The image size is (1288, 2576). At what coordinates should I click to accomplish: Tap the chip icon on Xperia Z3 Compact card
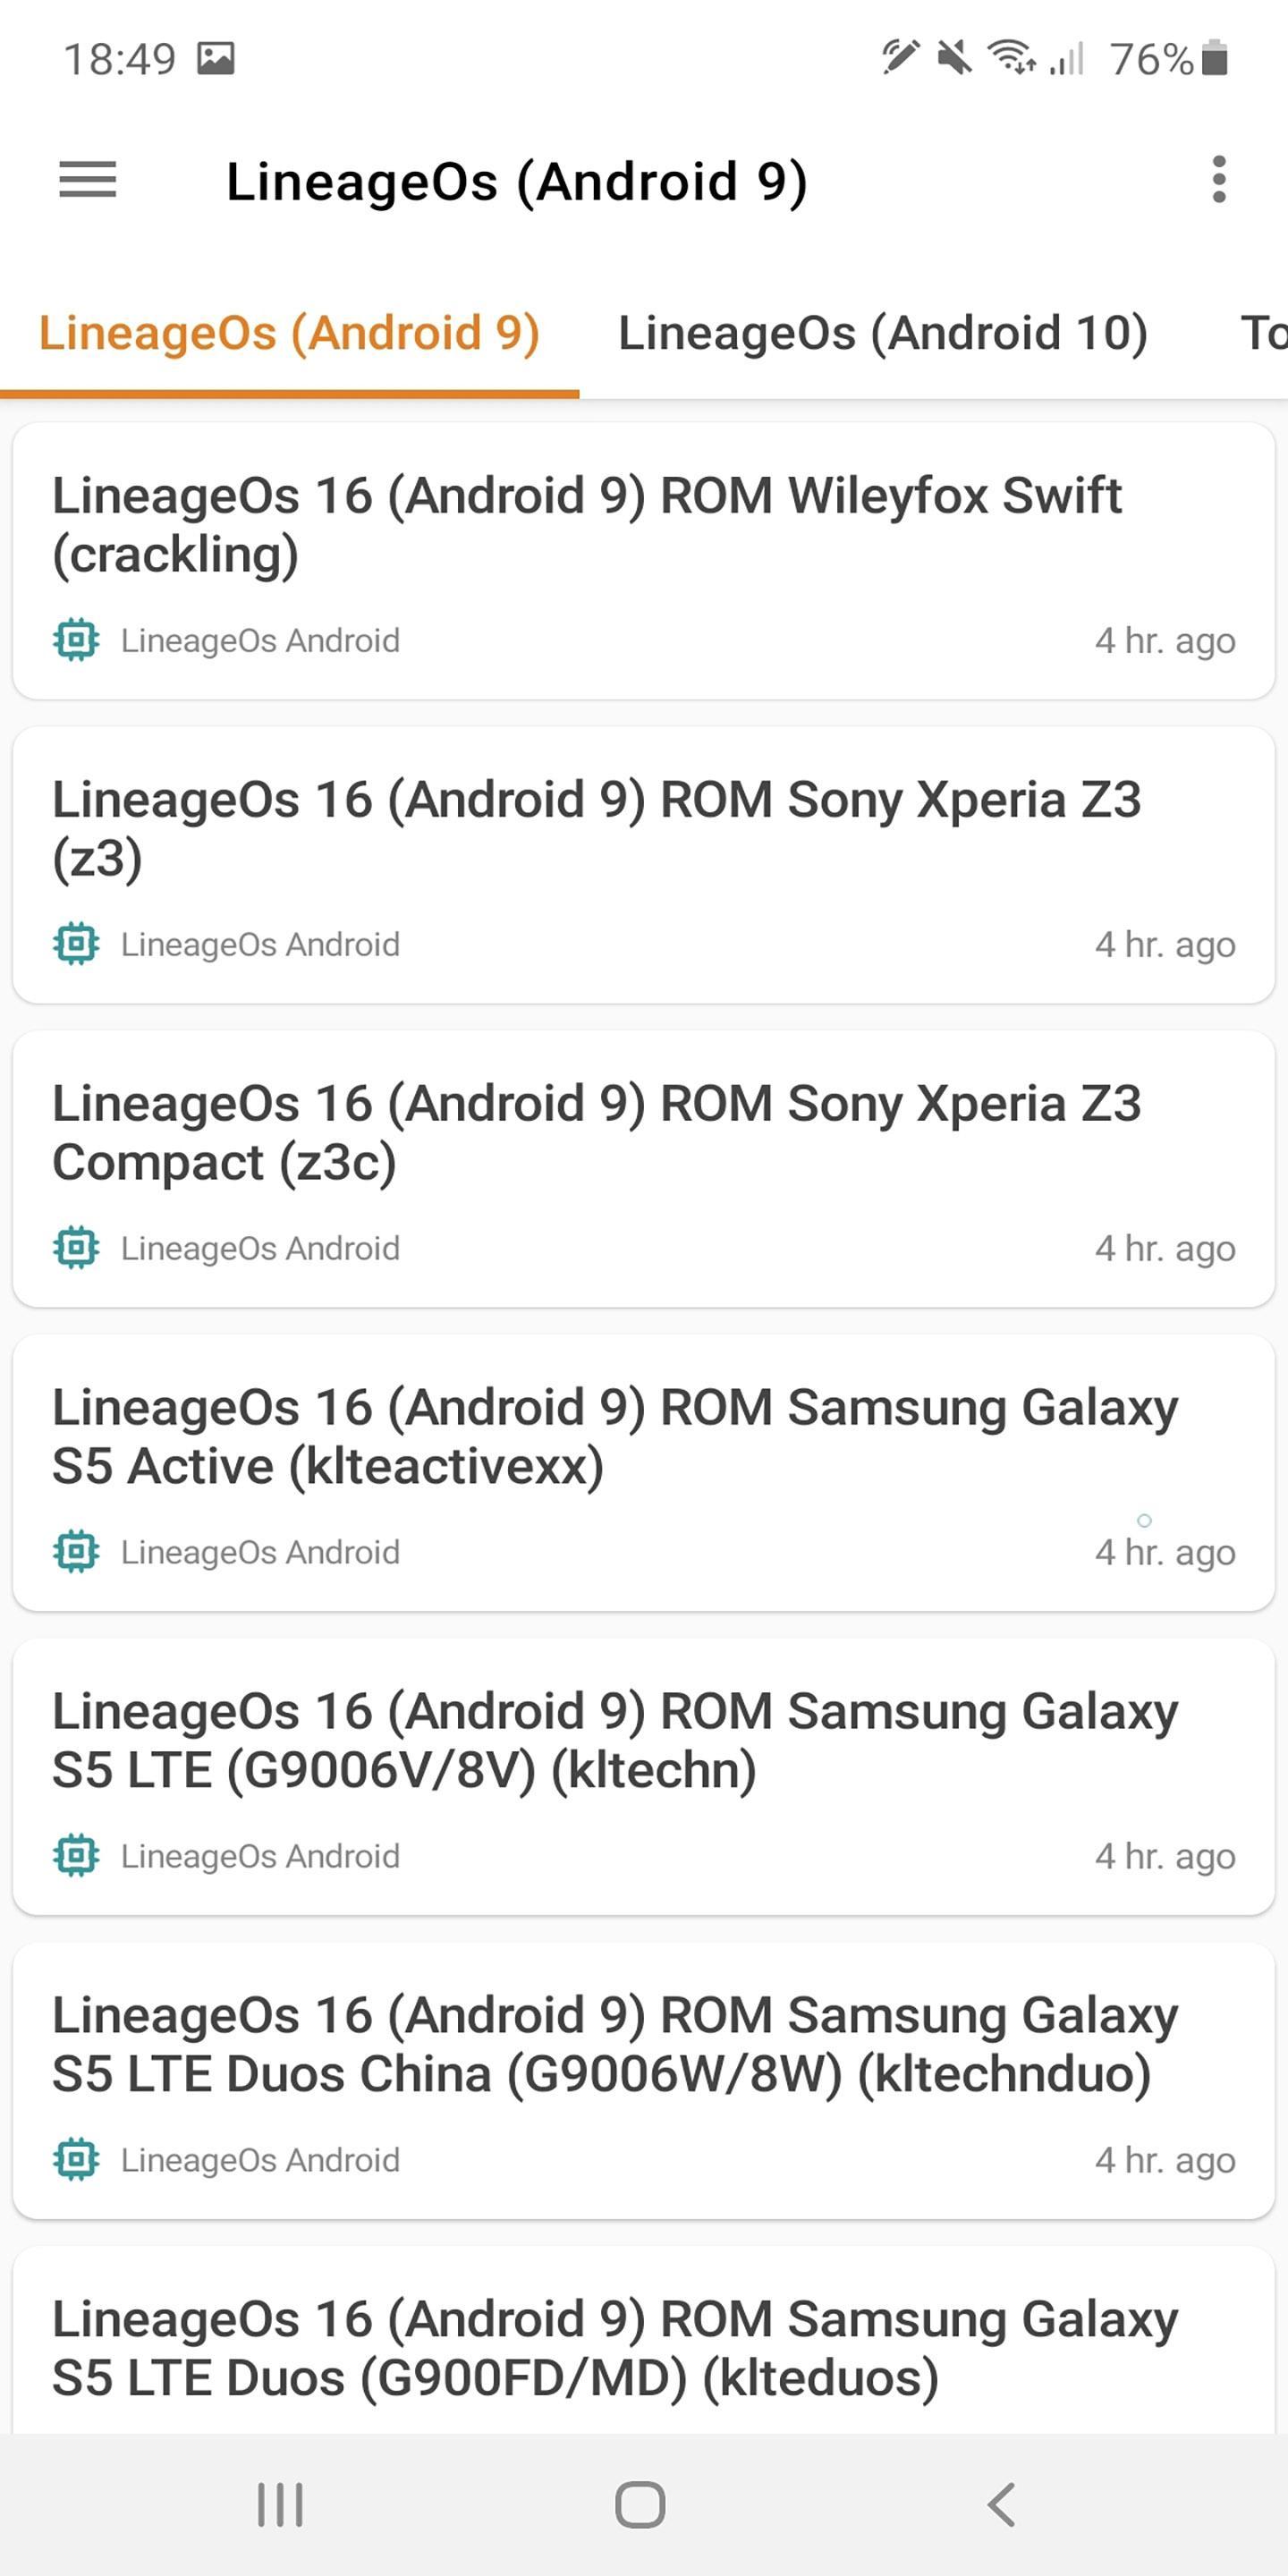click(76, 1248)
